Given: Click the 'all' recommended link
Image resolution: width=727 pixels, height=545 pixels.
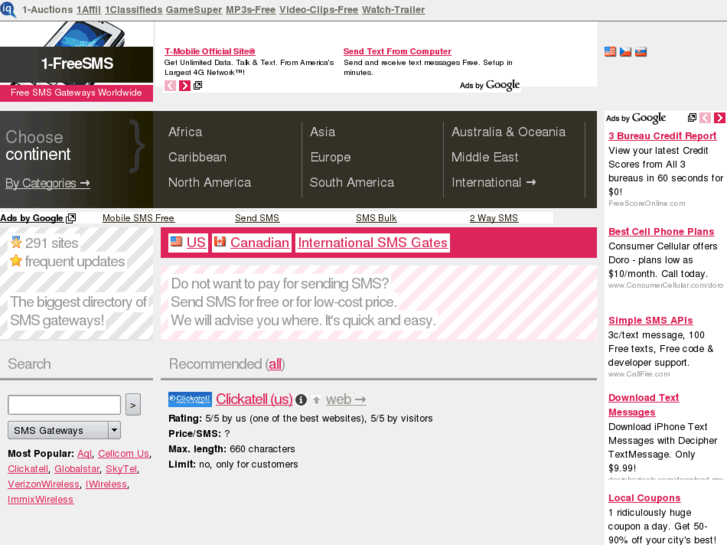Looking at the screenshot, I should (x=275, y=364).
